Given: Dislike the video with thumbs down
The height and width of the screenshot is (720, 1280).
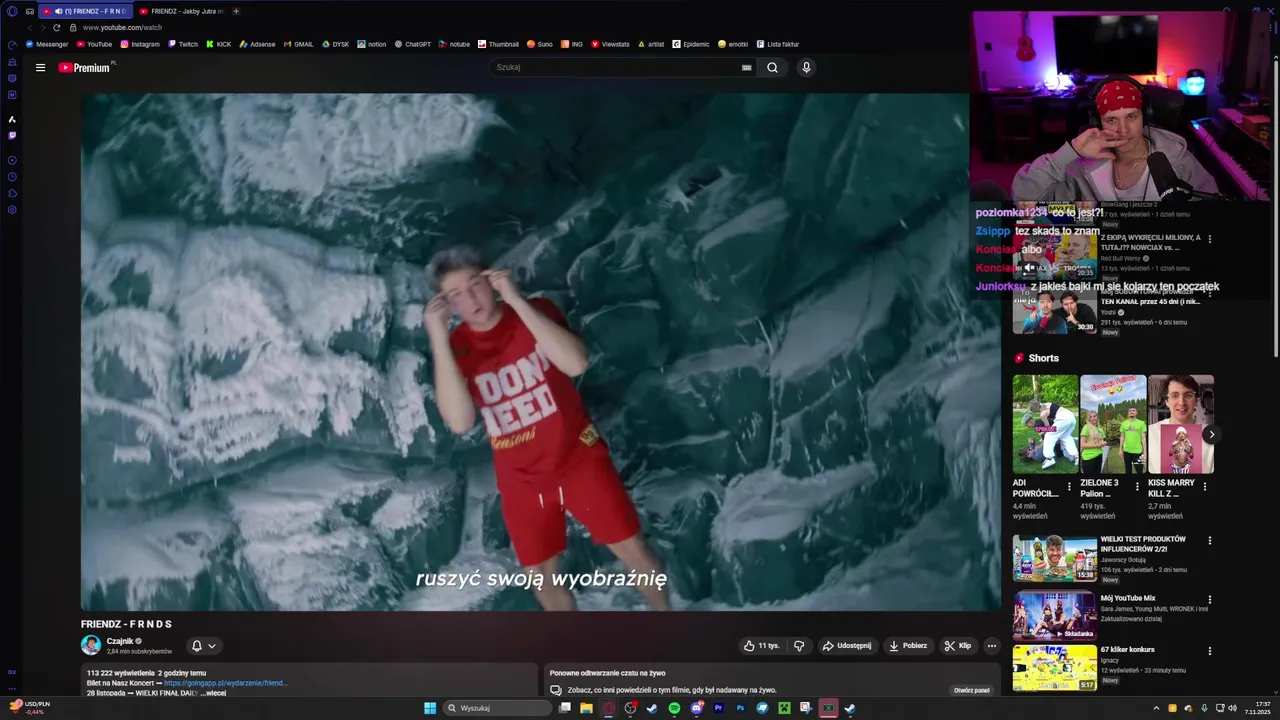Looking at the screenshot, I should (x=799, y=646).
